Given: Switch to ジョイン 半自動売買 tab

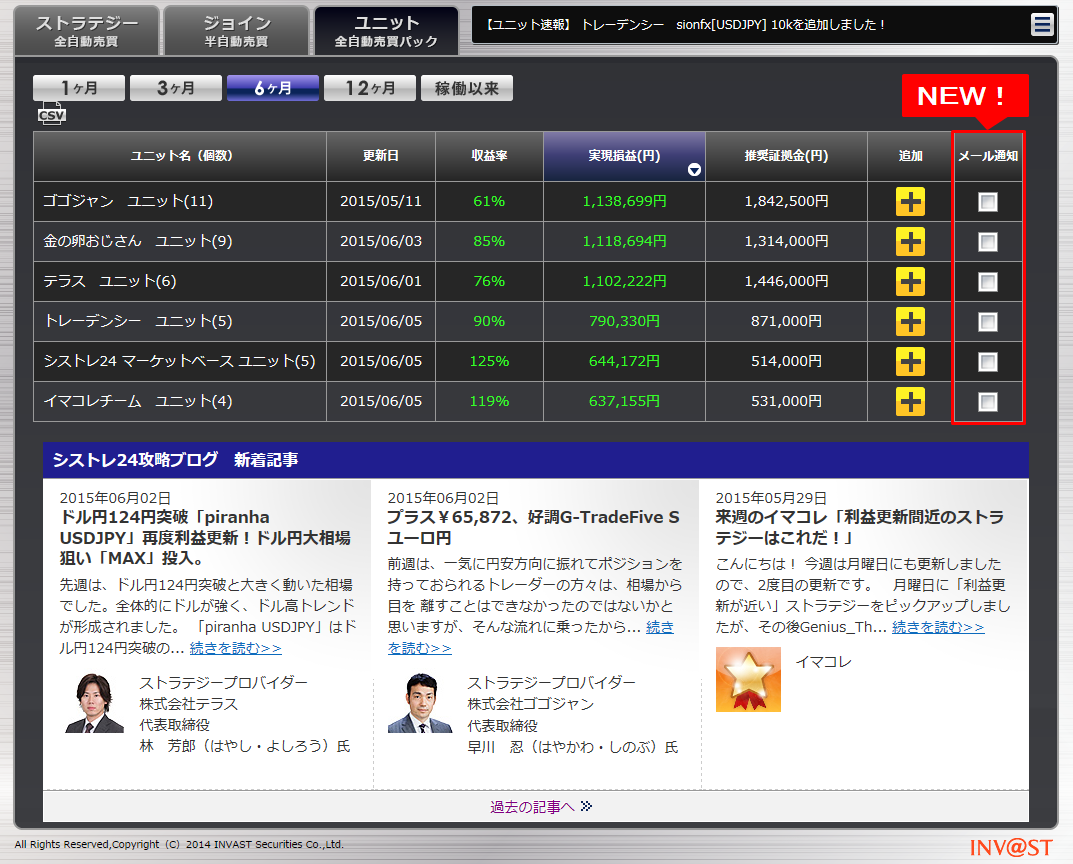Looking at the screenshot, I should point(237,31).
